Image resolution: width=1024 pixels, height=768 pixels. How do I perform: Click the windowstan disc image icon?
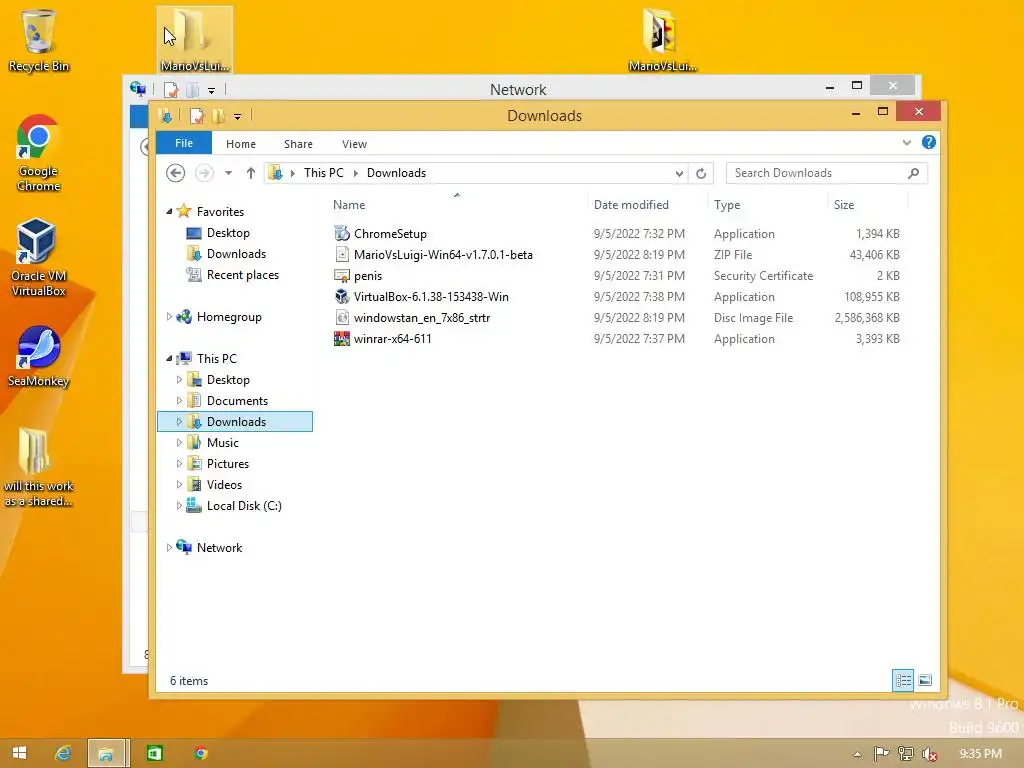tap(342, 317)
